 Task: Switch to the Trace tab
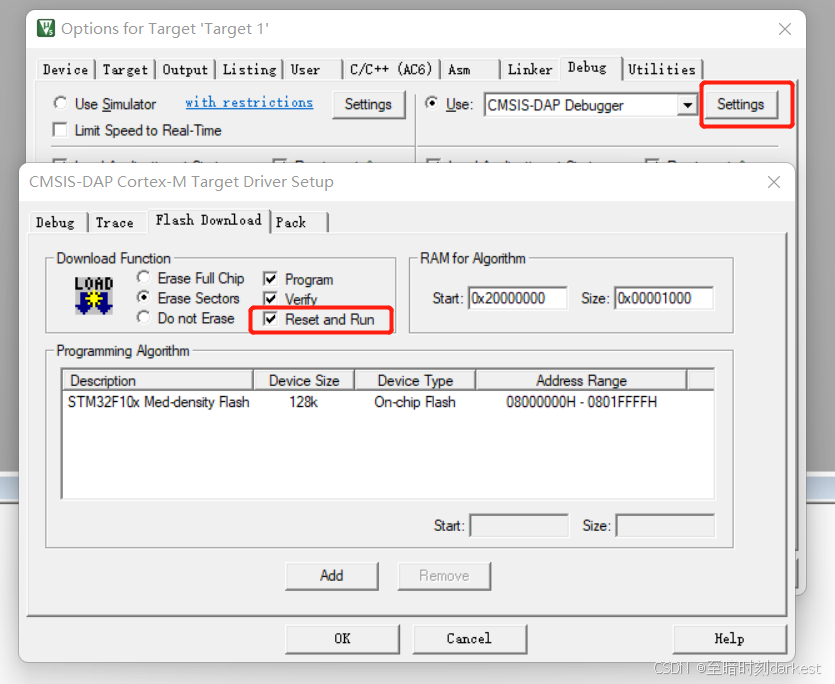pyautogui.click(x=115, y=222)
